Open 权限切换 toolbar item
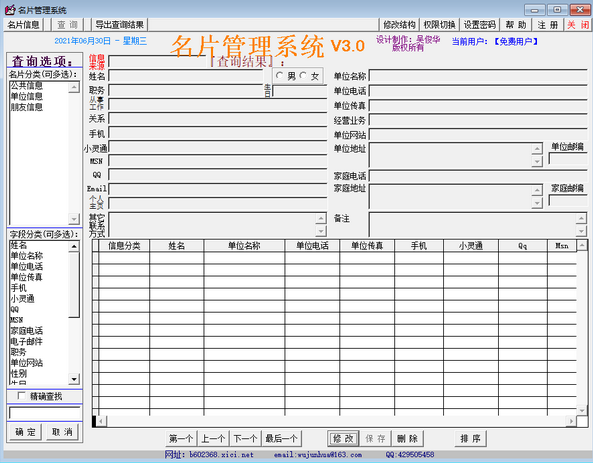The height and width of the screenshot is (463, 593). [439, 25]
